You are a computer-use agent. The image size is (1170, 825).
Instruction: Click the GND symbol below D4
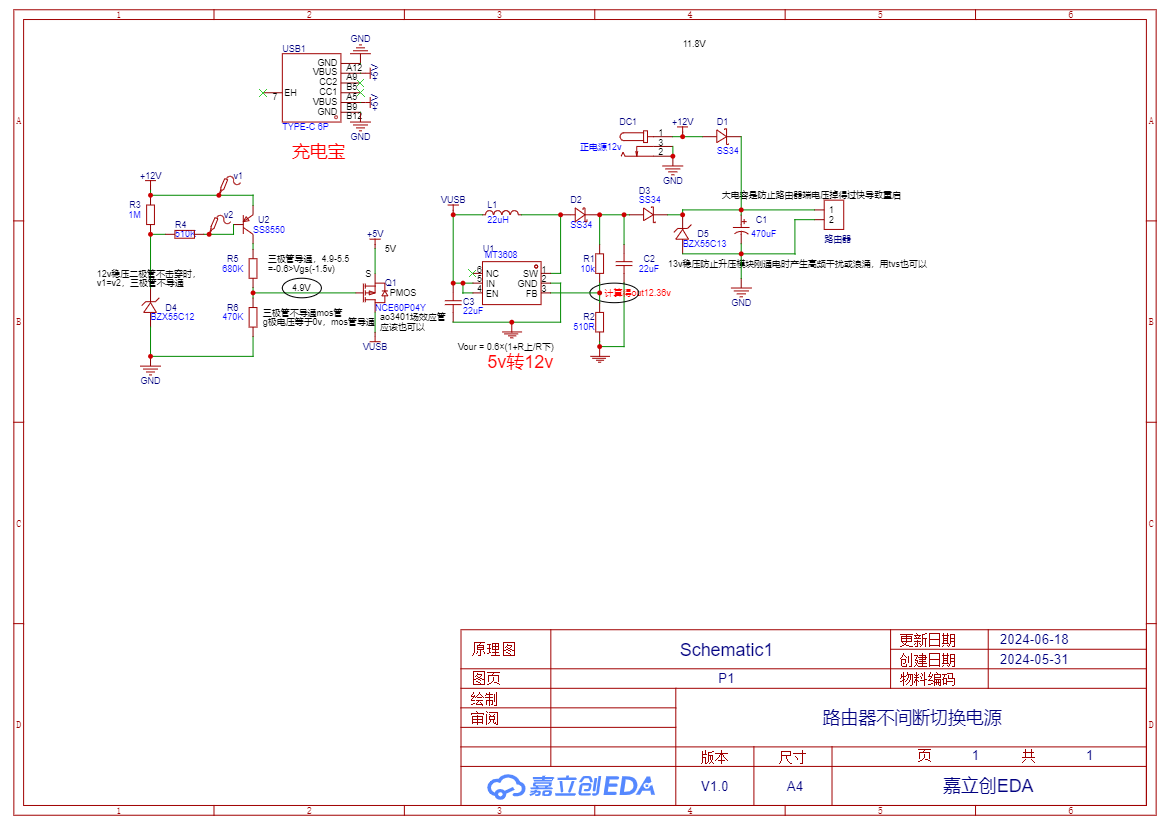[x=151, y=372]
